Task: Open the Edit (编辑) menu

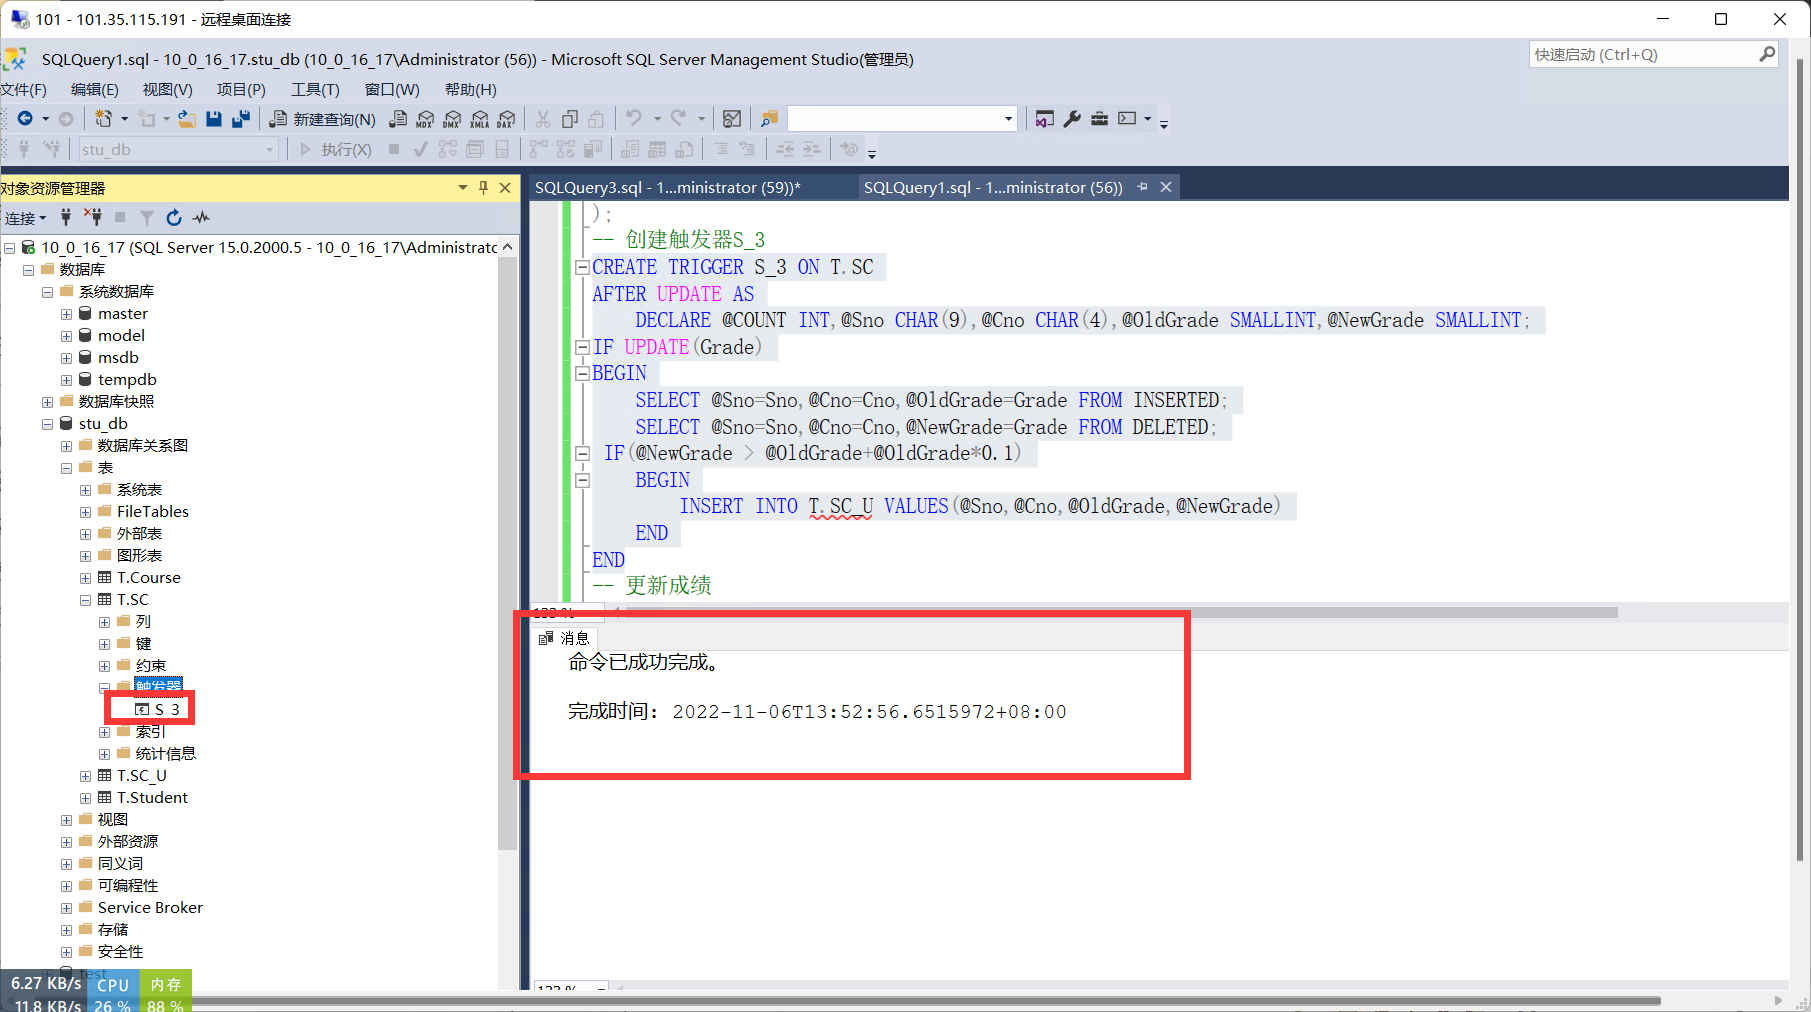Action: click(95, 89)
